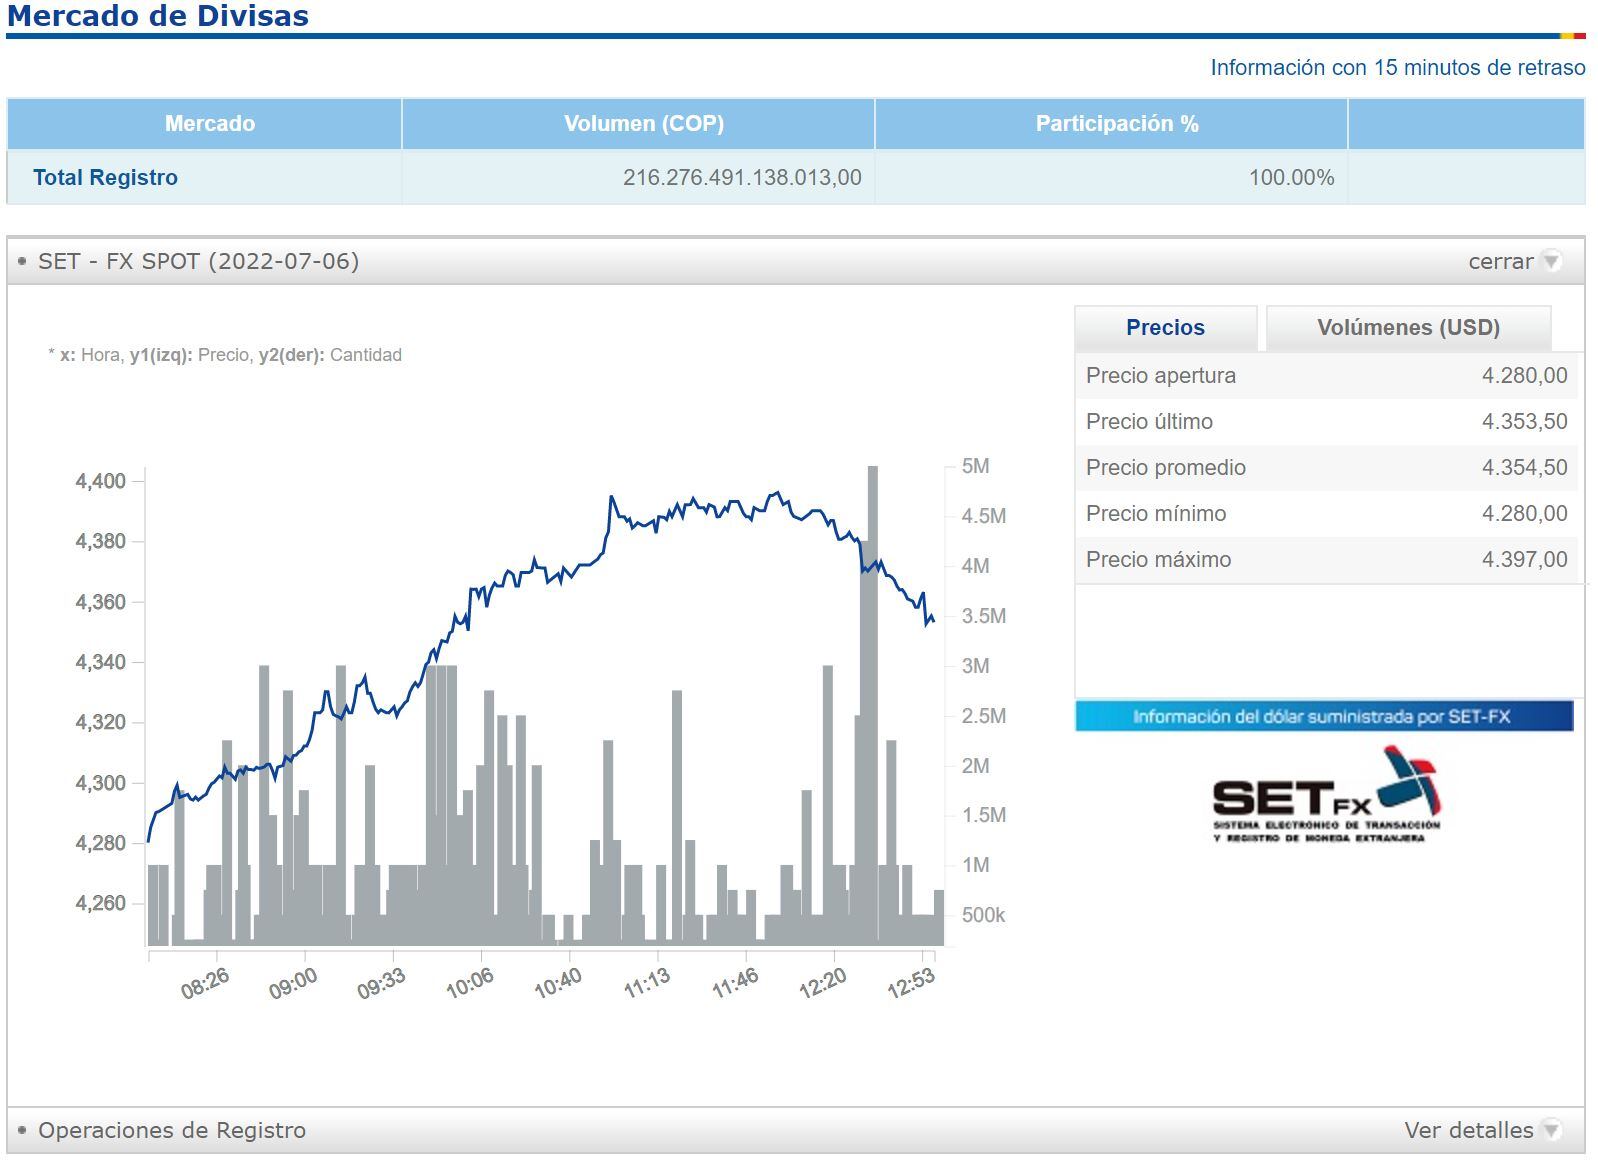
Task: Click the 5M label on the right axis
Action: pyautogui.click(x=975, y=466)
